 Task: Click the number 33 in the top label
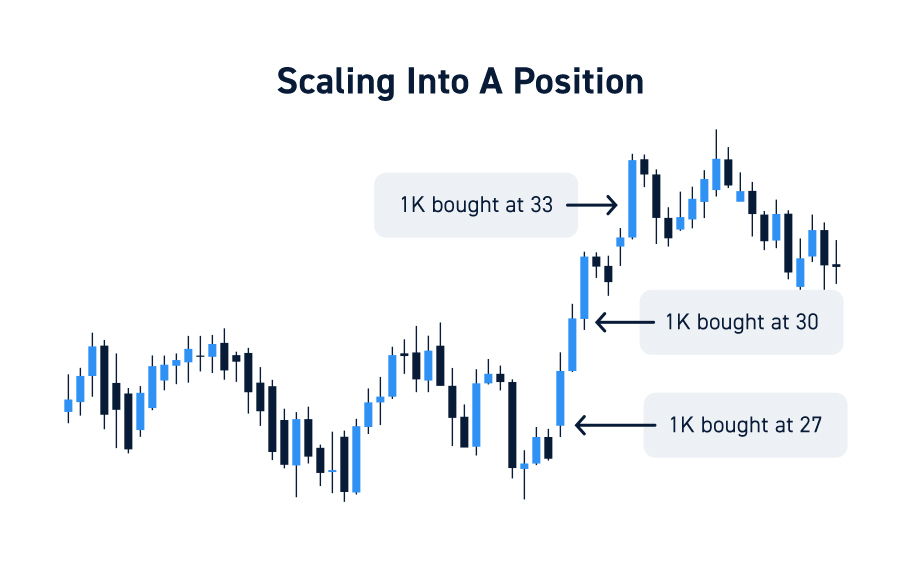pos(542,205)
